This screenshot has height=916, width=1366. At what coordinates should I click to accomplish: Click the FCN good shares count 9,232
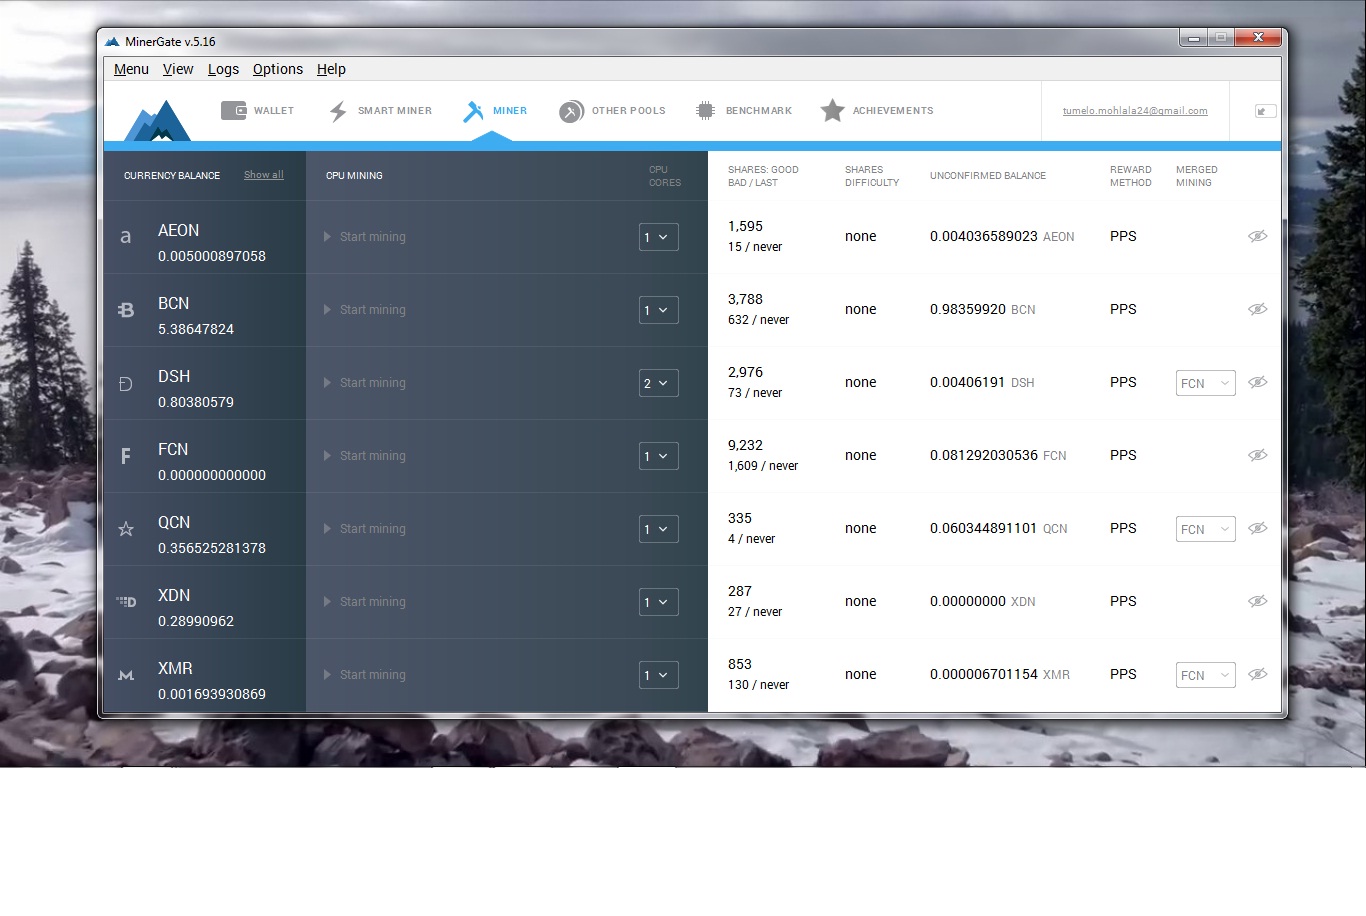745,445
